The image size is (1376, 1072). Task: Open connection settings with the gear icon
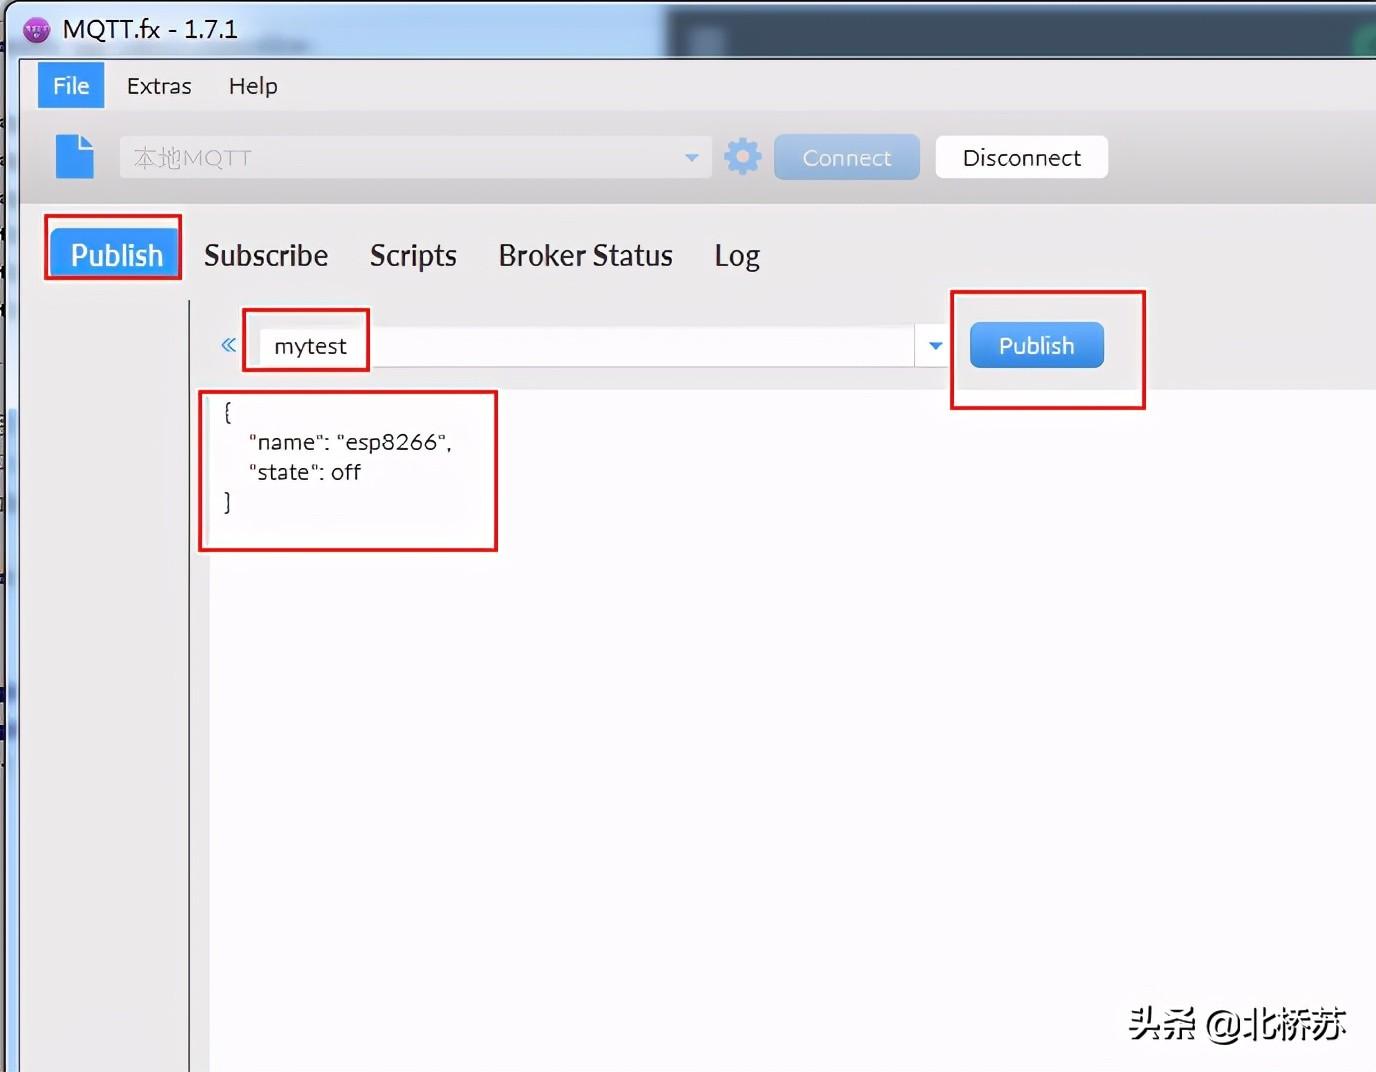pos(743,157)
